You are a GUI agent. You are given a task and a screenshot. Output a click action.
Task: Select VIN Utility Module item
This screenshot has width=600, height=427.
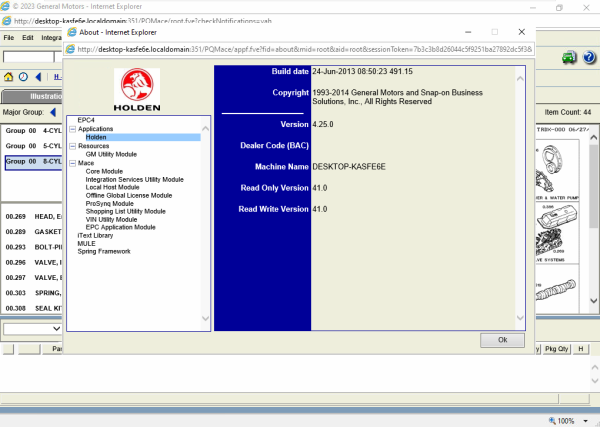(111, 220)
